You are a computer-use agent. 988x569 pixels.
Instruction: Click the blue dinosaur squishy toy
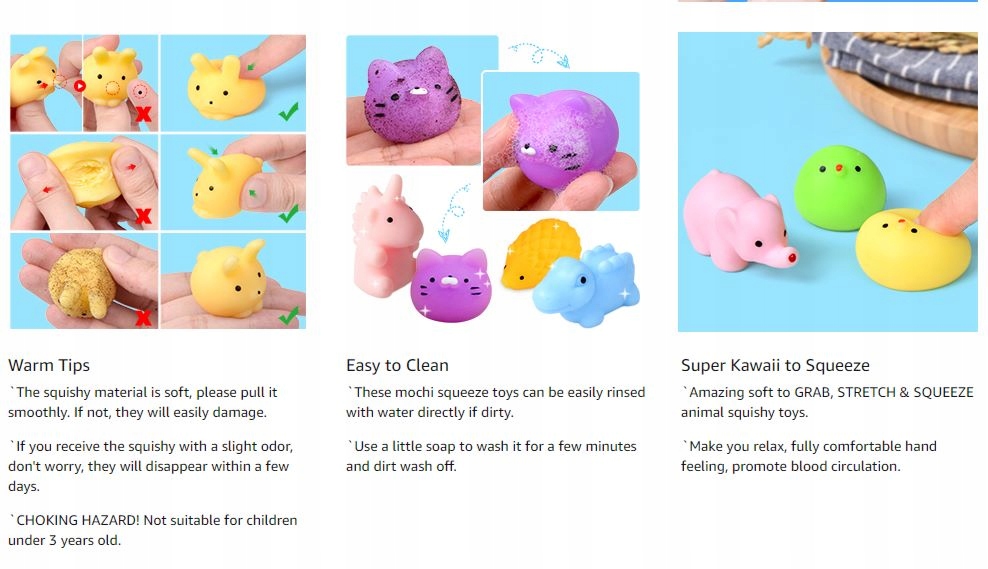tap(585, 285)
